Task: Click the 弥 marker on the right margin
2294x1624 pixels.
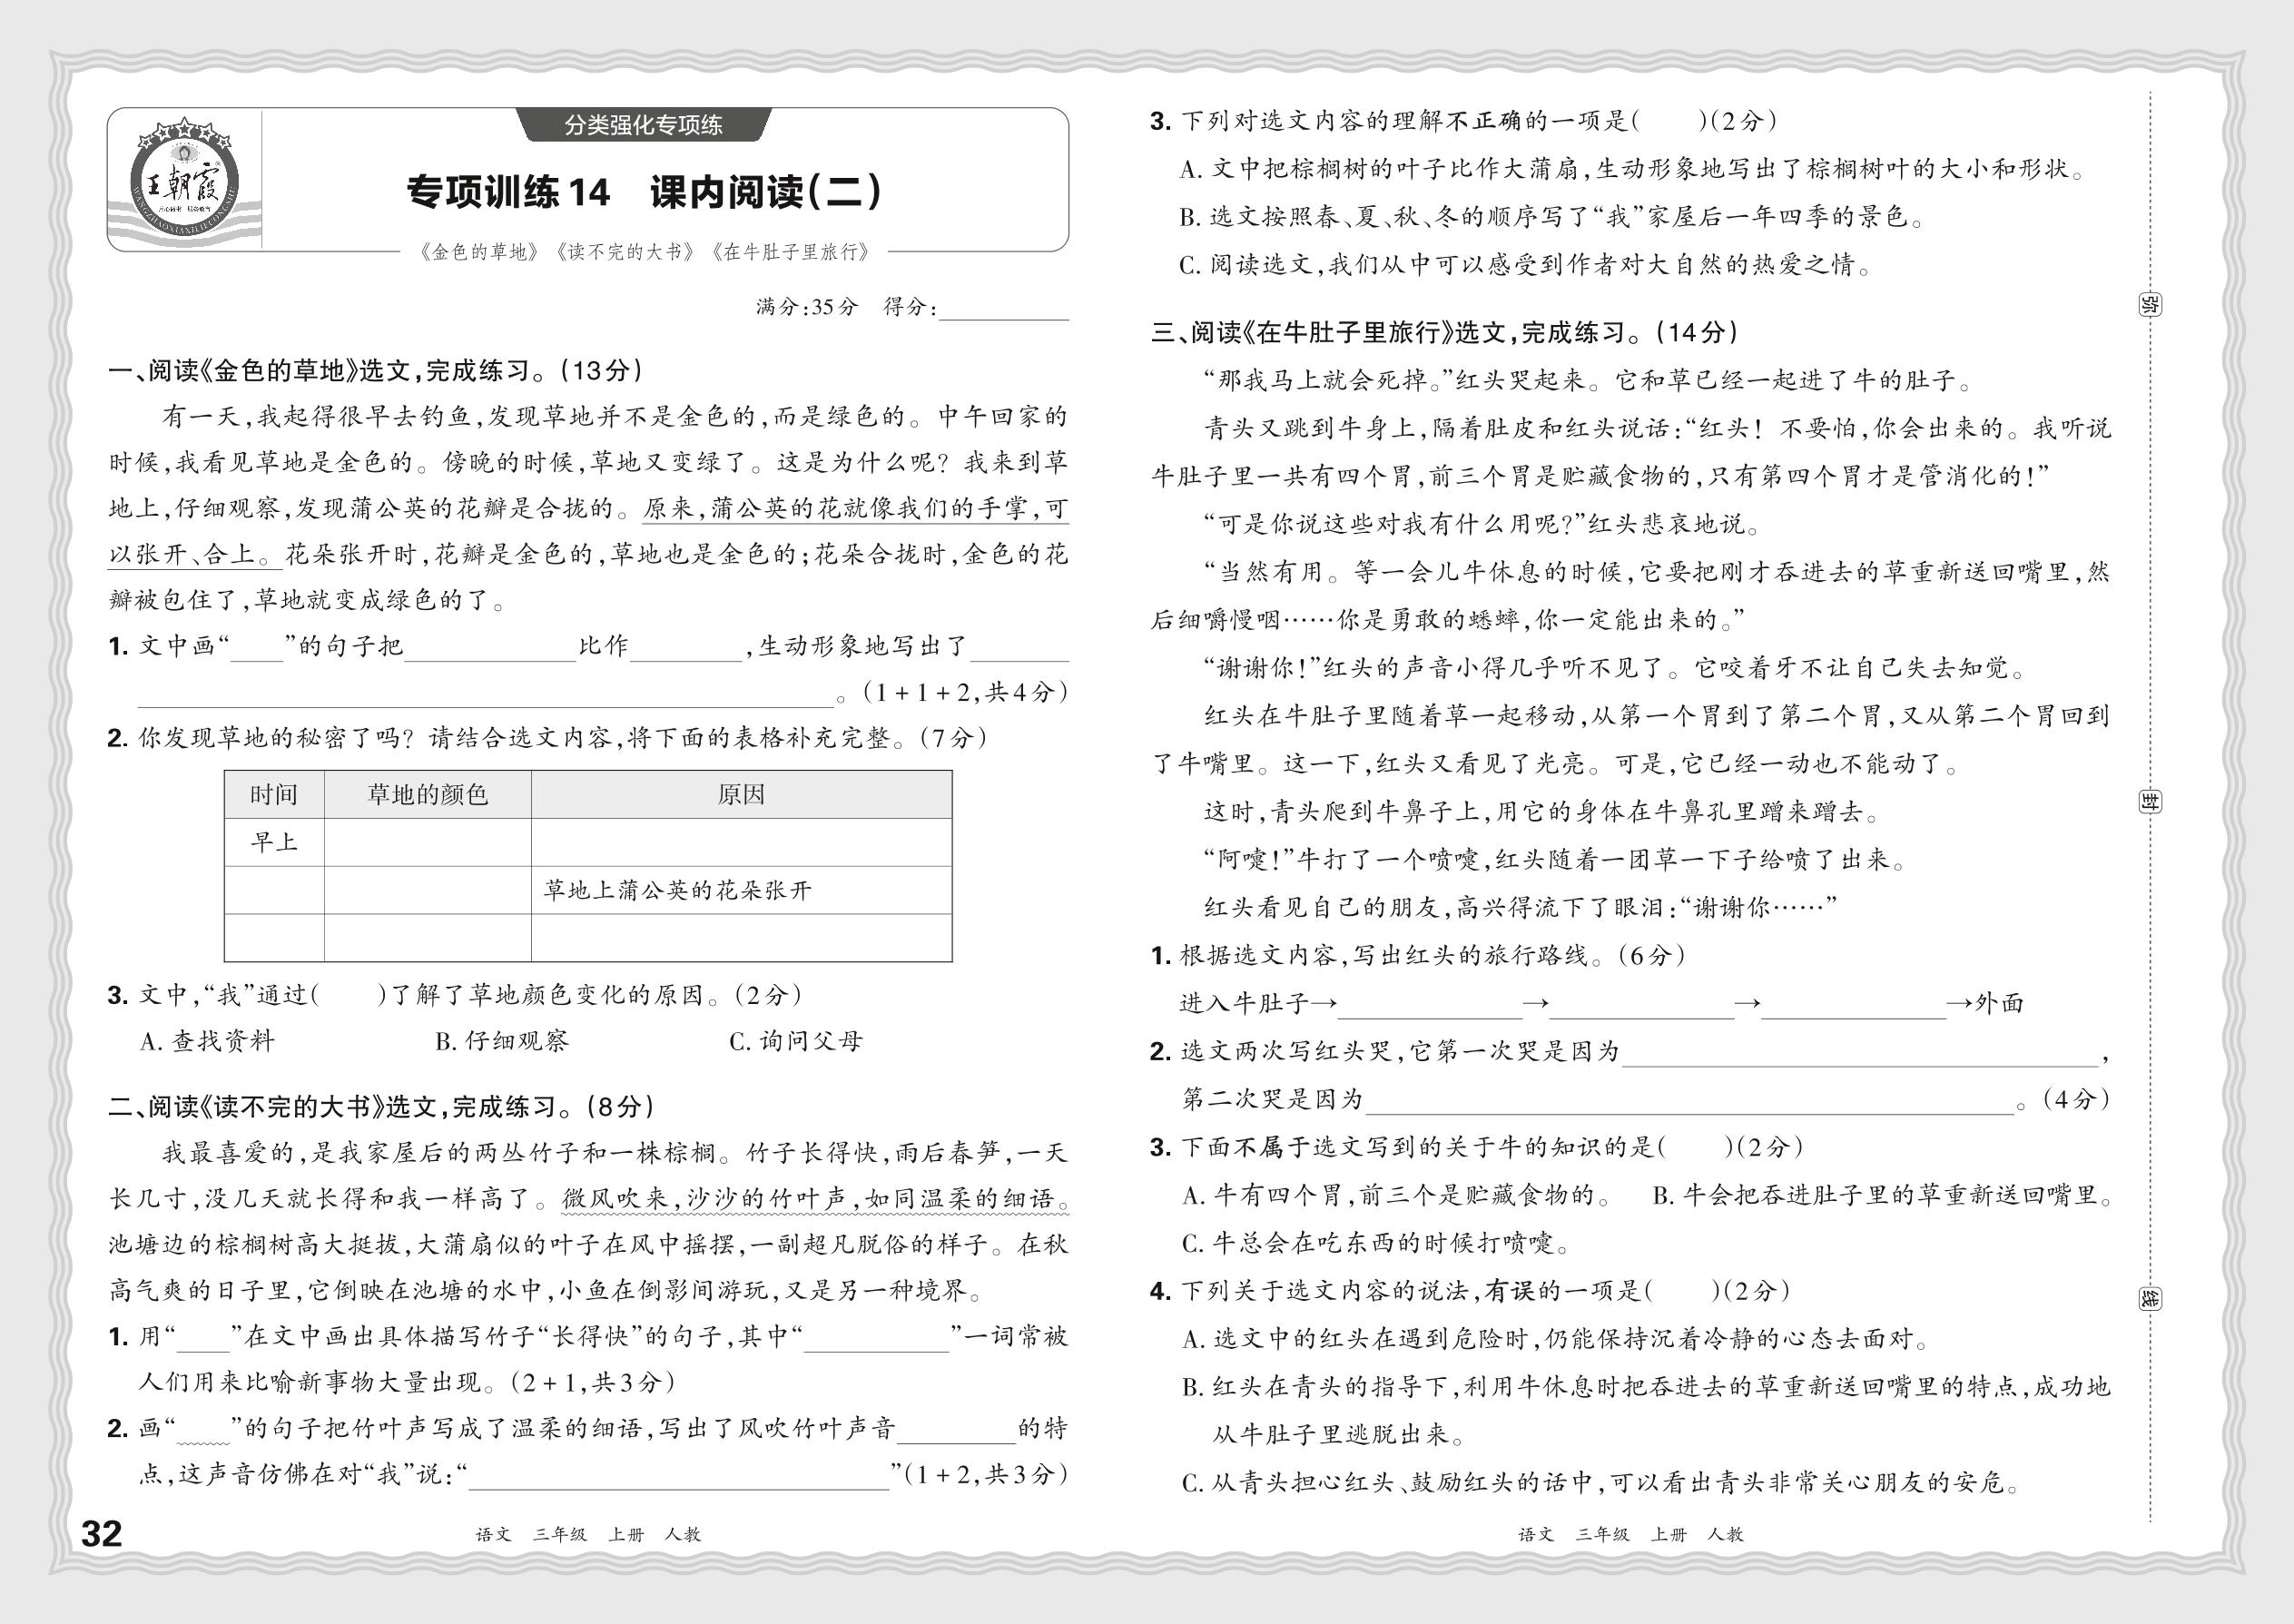Action: [2149, 304]
